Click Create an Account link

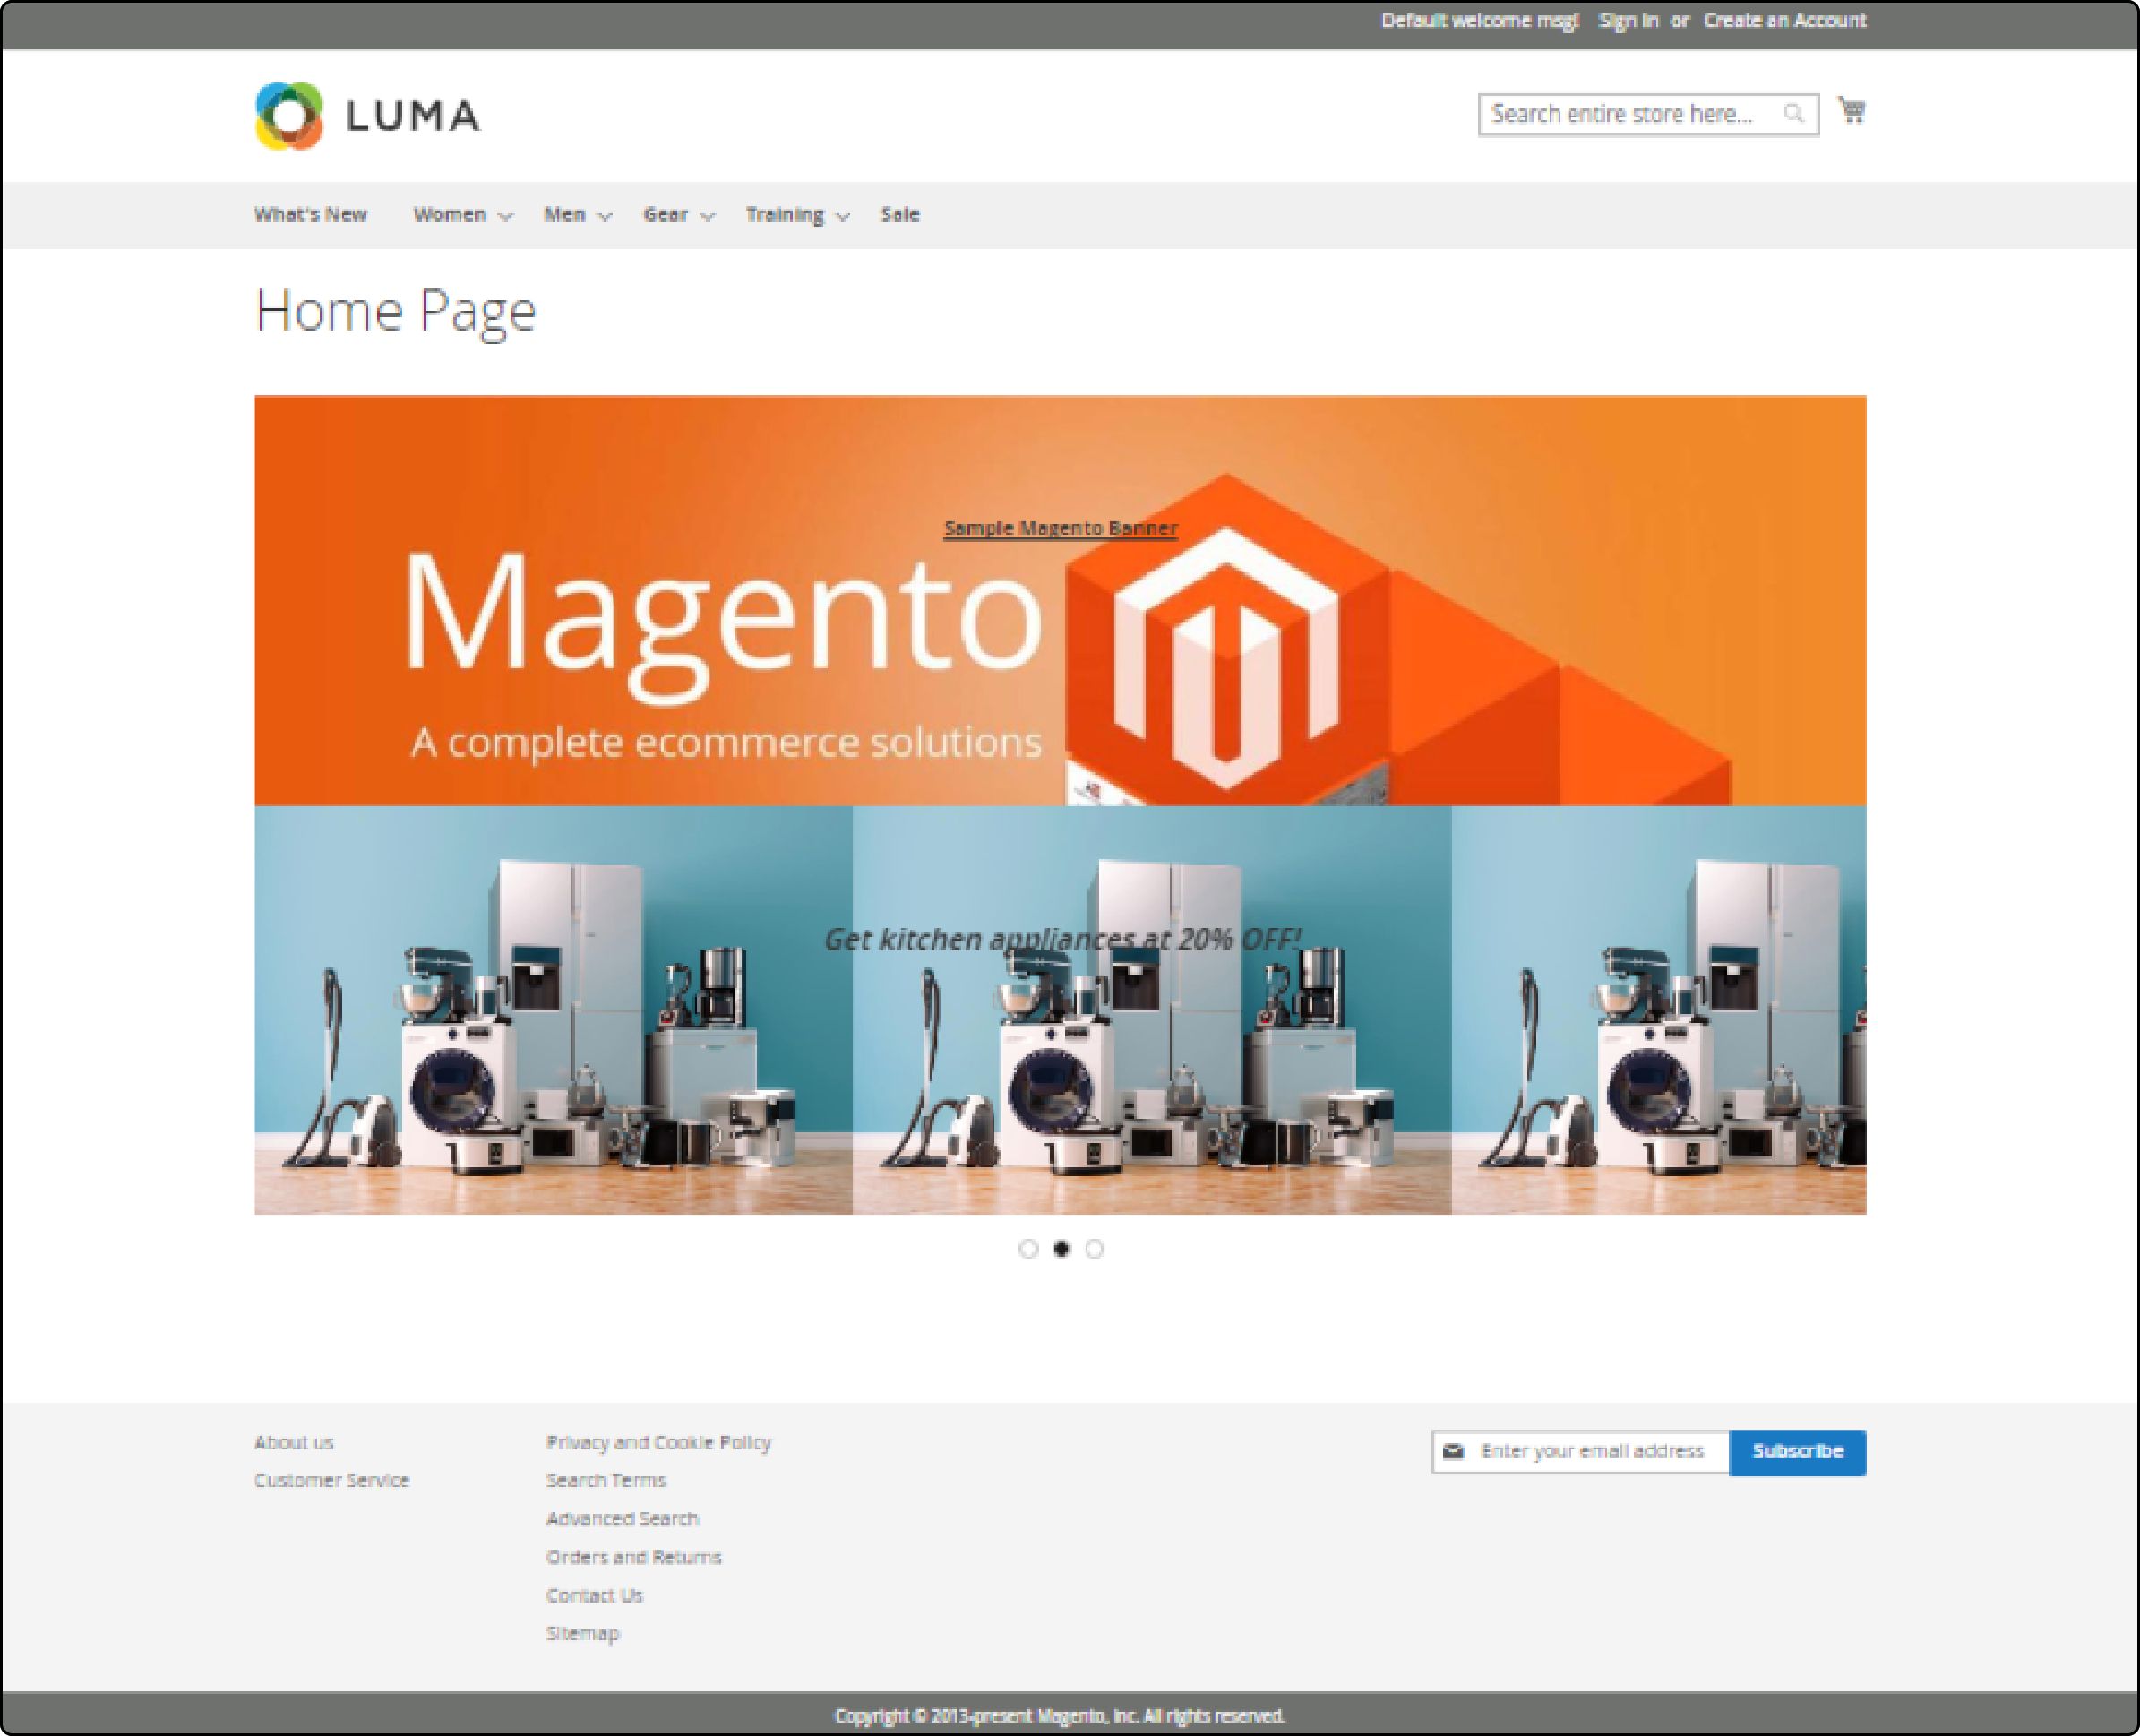point(1785,21)
